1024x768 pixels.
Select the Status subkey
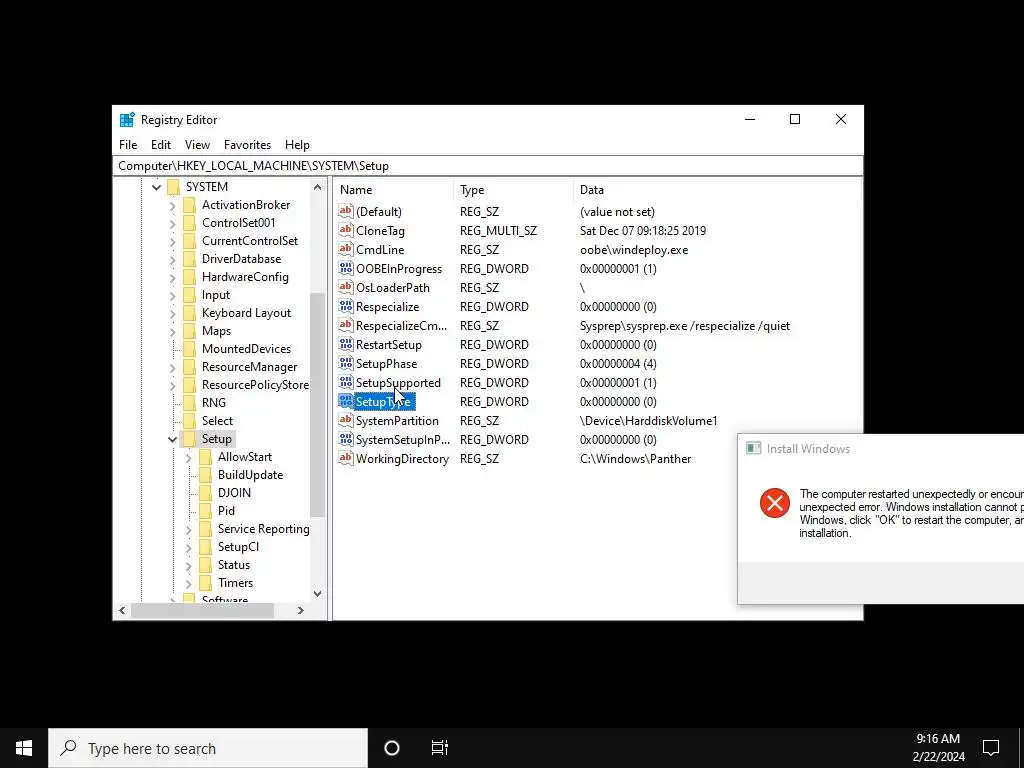click(234, 565)
